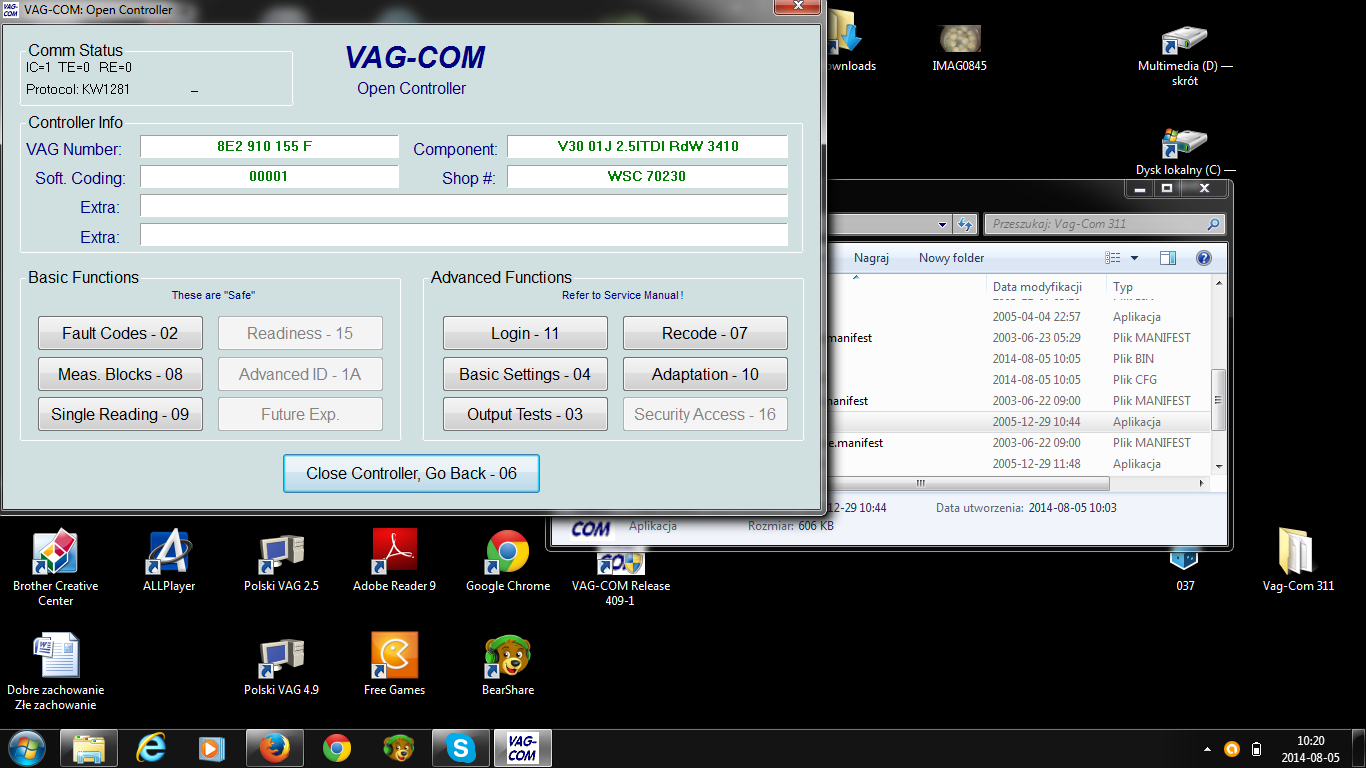
Task: Open Fault Codes - 02
Action: coord(120,333)
